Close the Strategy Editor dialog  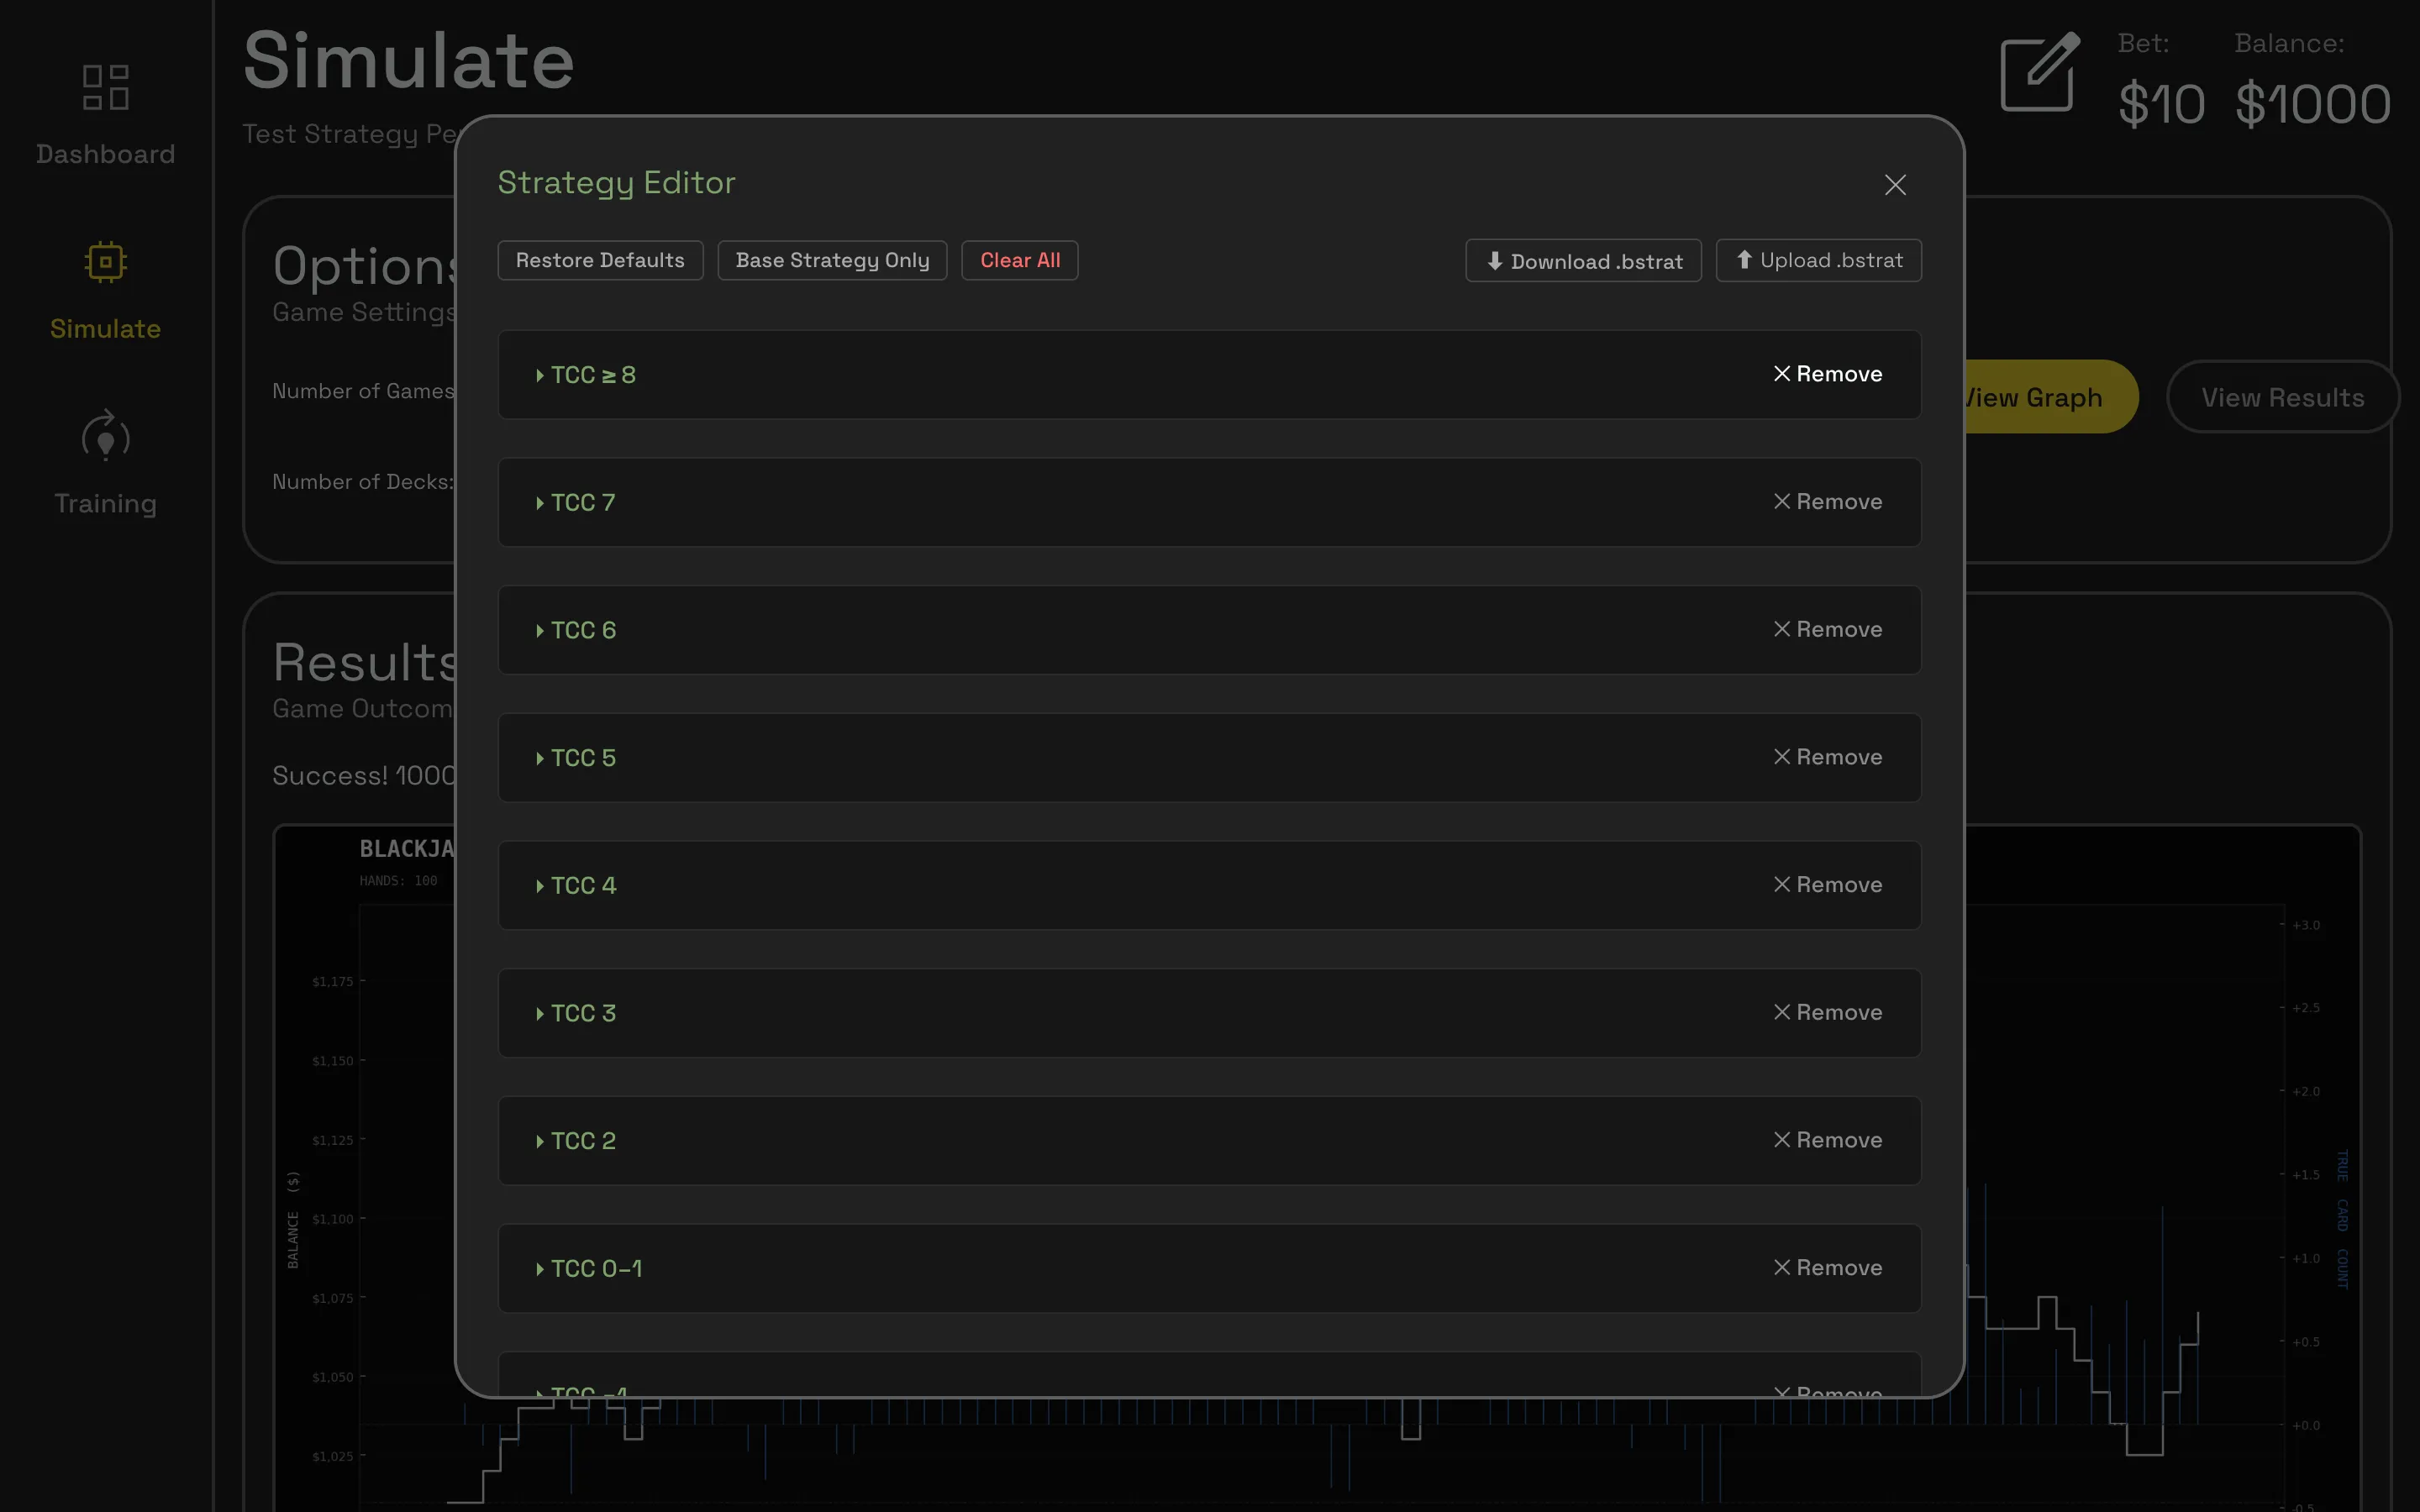point(1895,185)
